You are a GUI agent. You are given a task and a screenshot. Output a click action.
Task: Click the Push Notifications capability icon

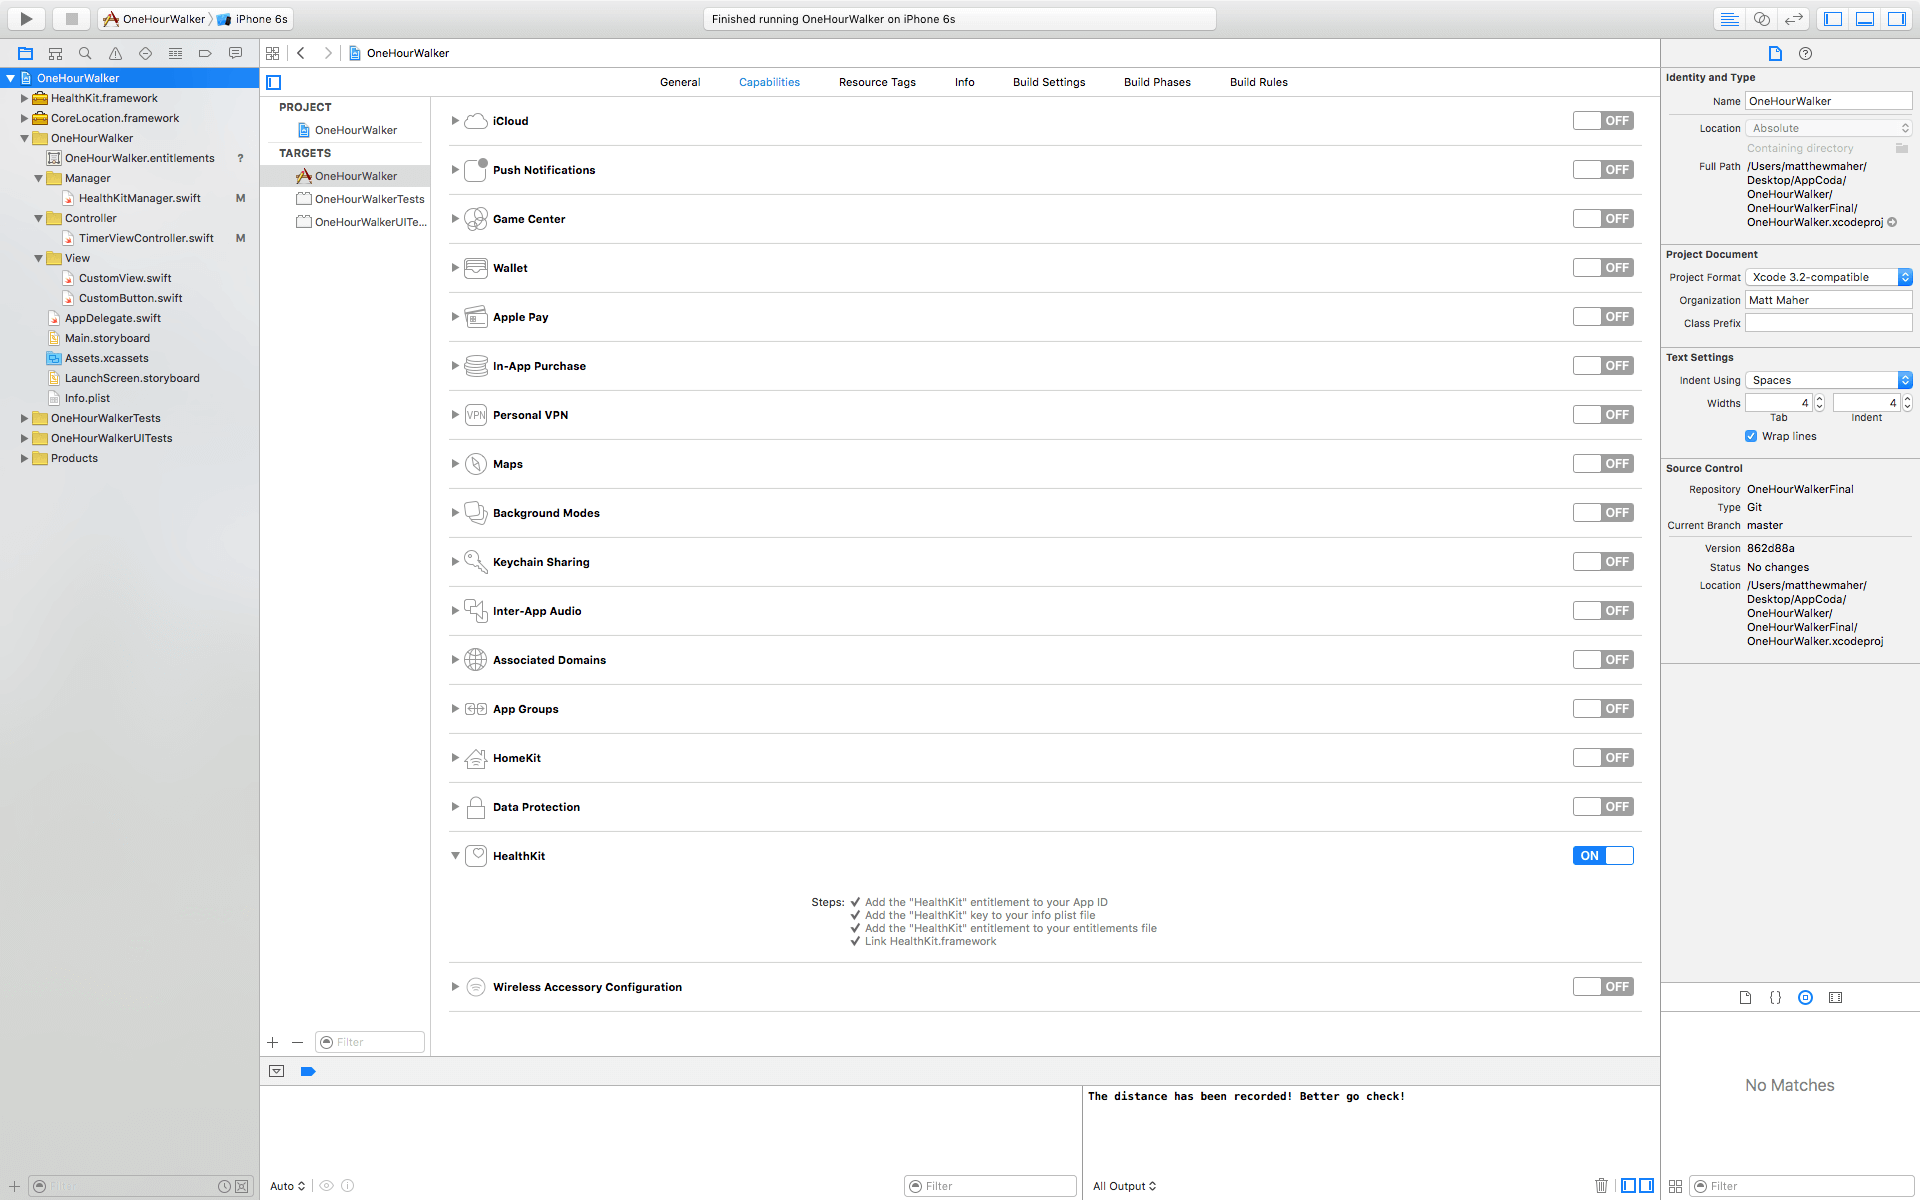476,169
